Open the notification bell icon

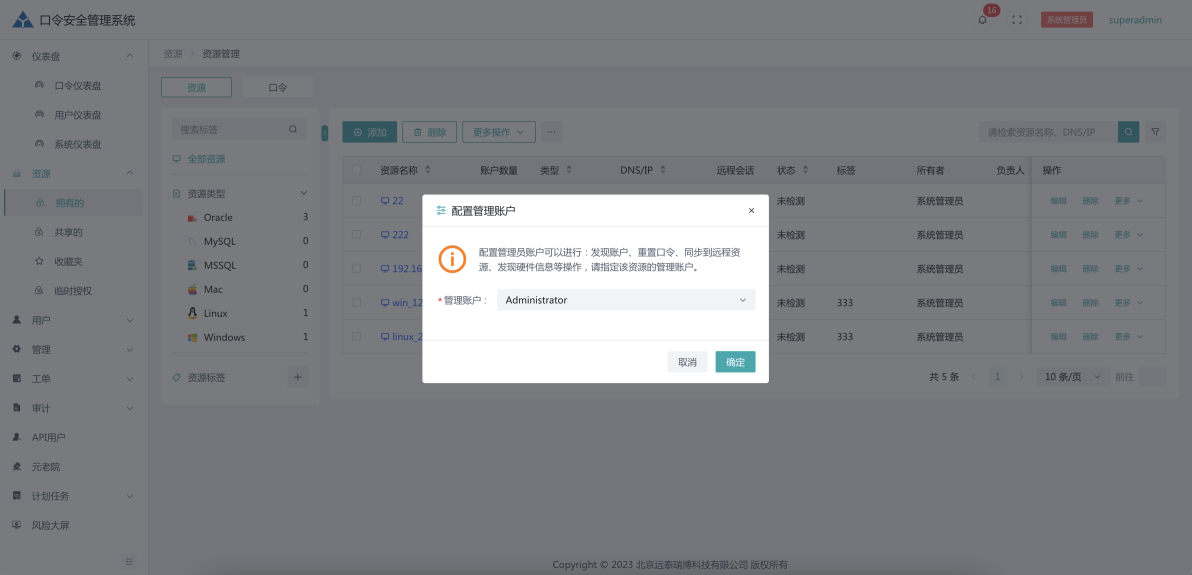coord(982,20)
